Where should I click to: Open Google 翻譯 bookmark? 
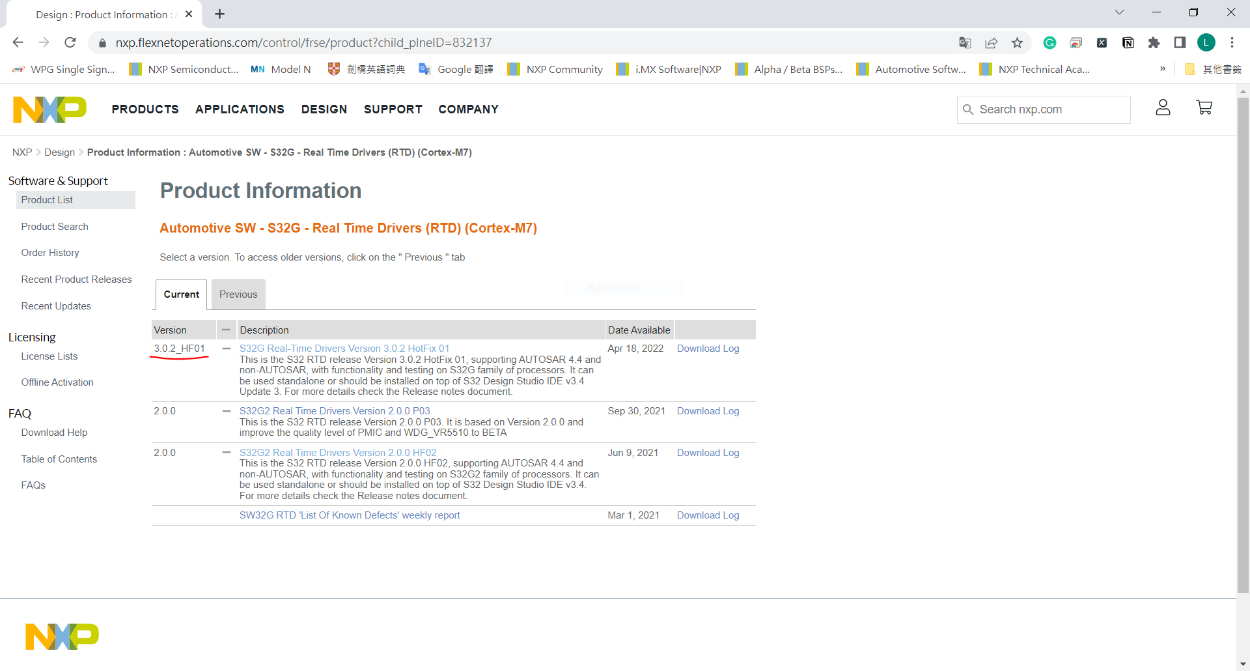(x=456, y=69)
